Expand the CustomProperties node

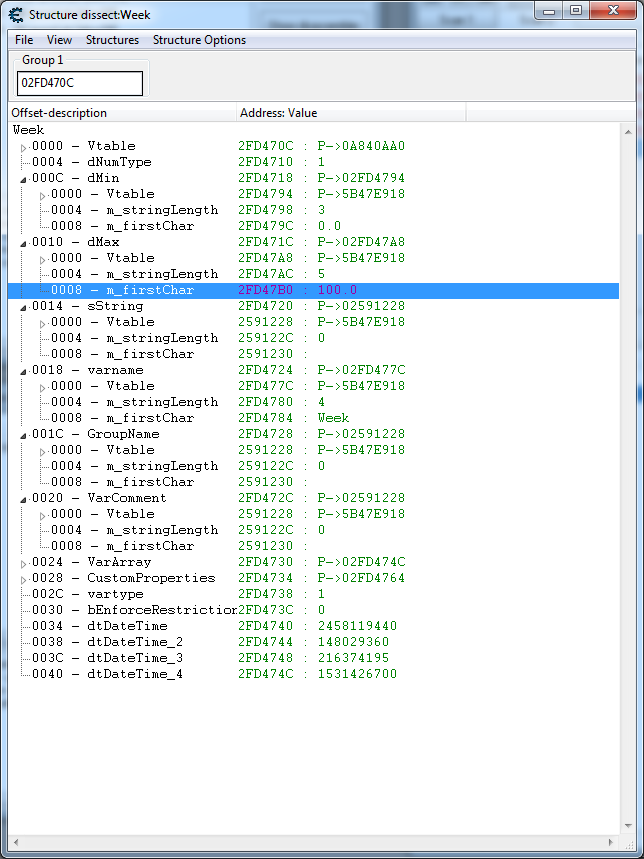[23, 579]
